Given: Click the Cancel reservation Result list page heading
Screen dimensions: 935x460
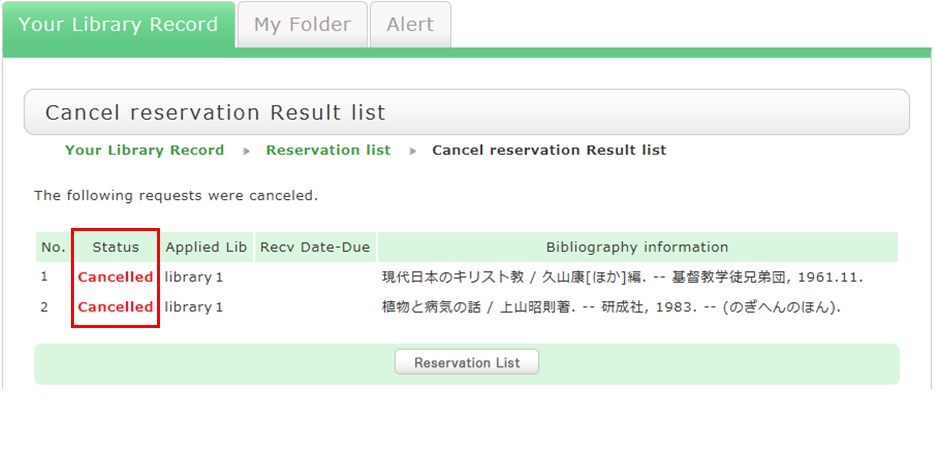Looking at the screenshot, I should coord(215,112).
